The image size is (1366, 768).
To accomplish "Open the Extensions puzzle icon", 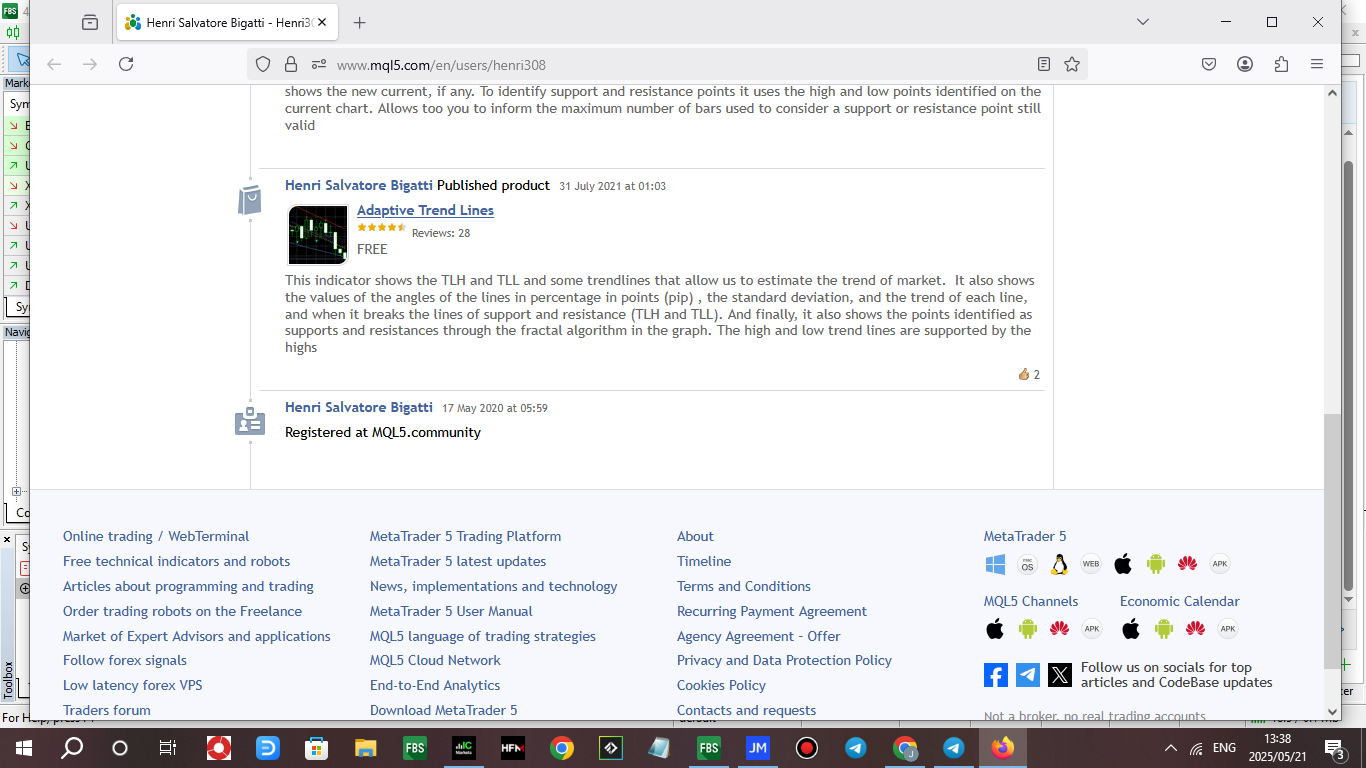I will pyautogui.click(x=1281, y=64).
